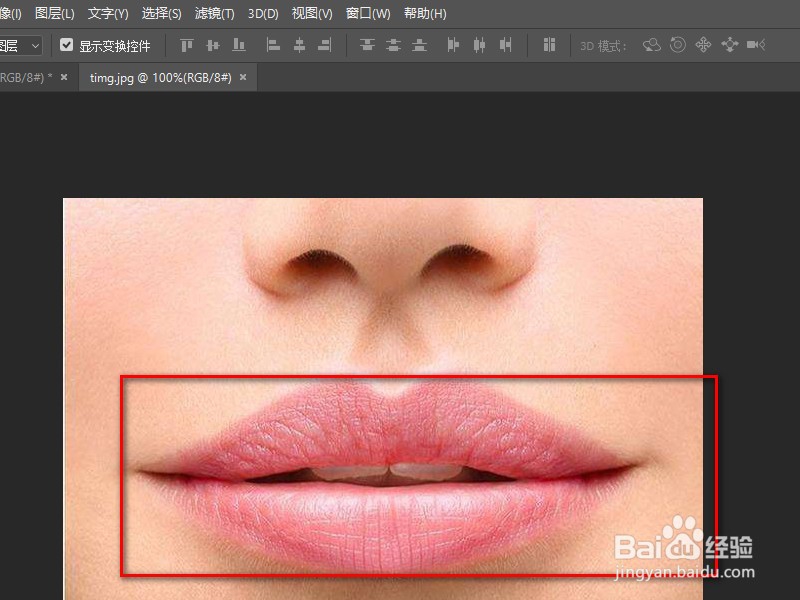The image size is (800, 600).
Task: Open the 滤镜(T) menu
Action: [214, 13]
